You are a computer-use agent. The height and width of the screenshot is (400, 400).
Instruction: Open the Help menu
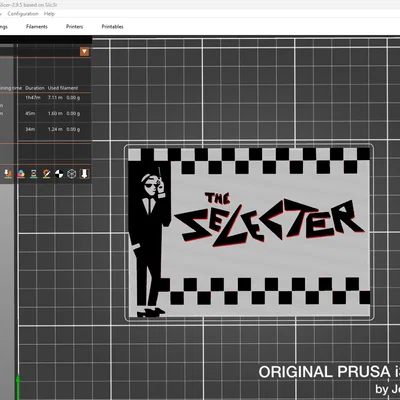(49, 14)
